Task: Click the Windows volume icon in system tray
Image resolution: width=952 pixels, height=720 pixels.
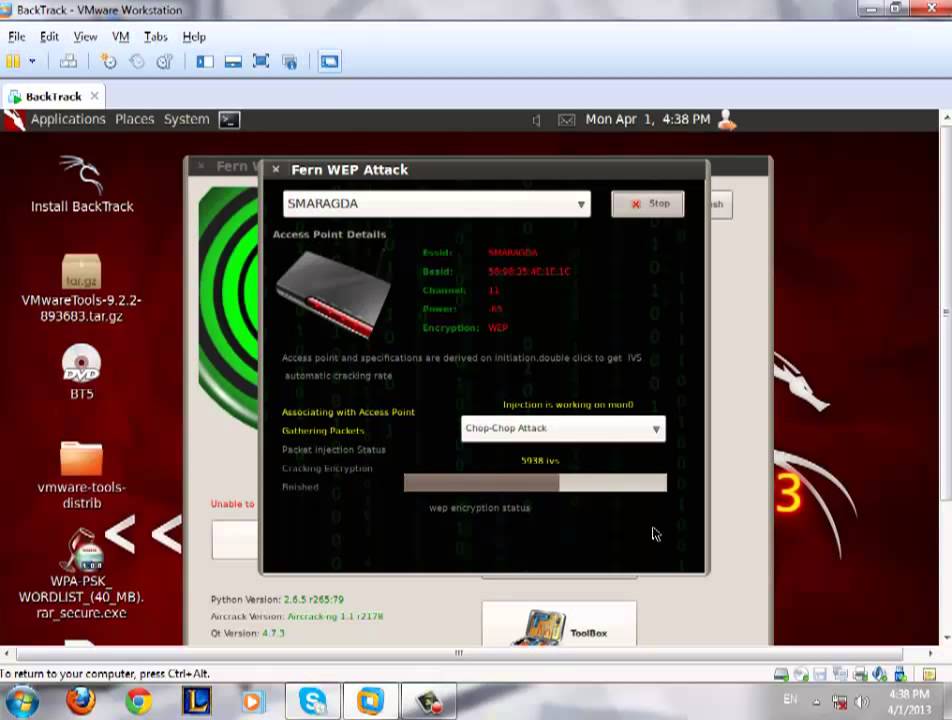Action: coord(862,702)
